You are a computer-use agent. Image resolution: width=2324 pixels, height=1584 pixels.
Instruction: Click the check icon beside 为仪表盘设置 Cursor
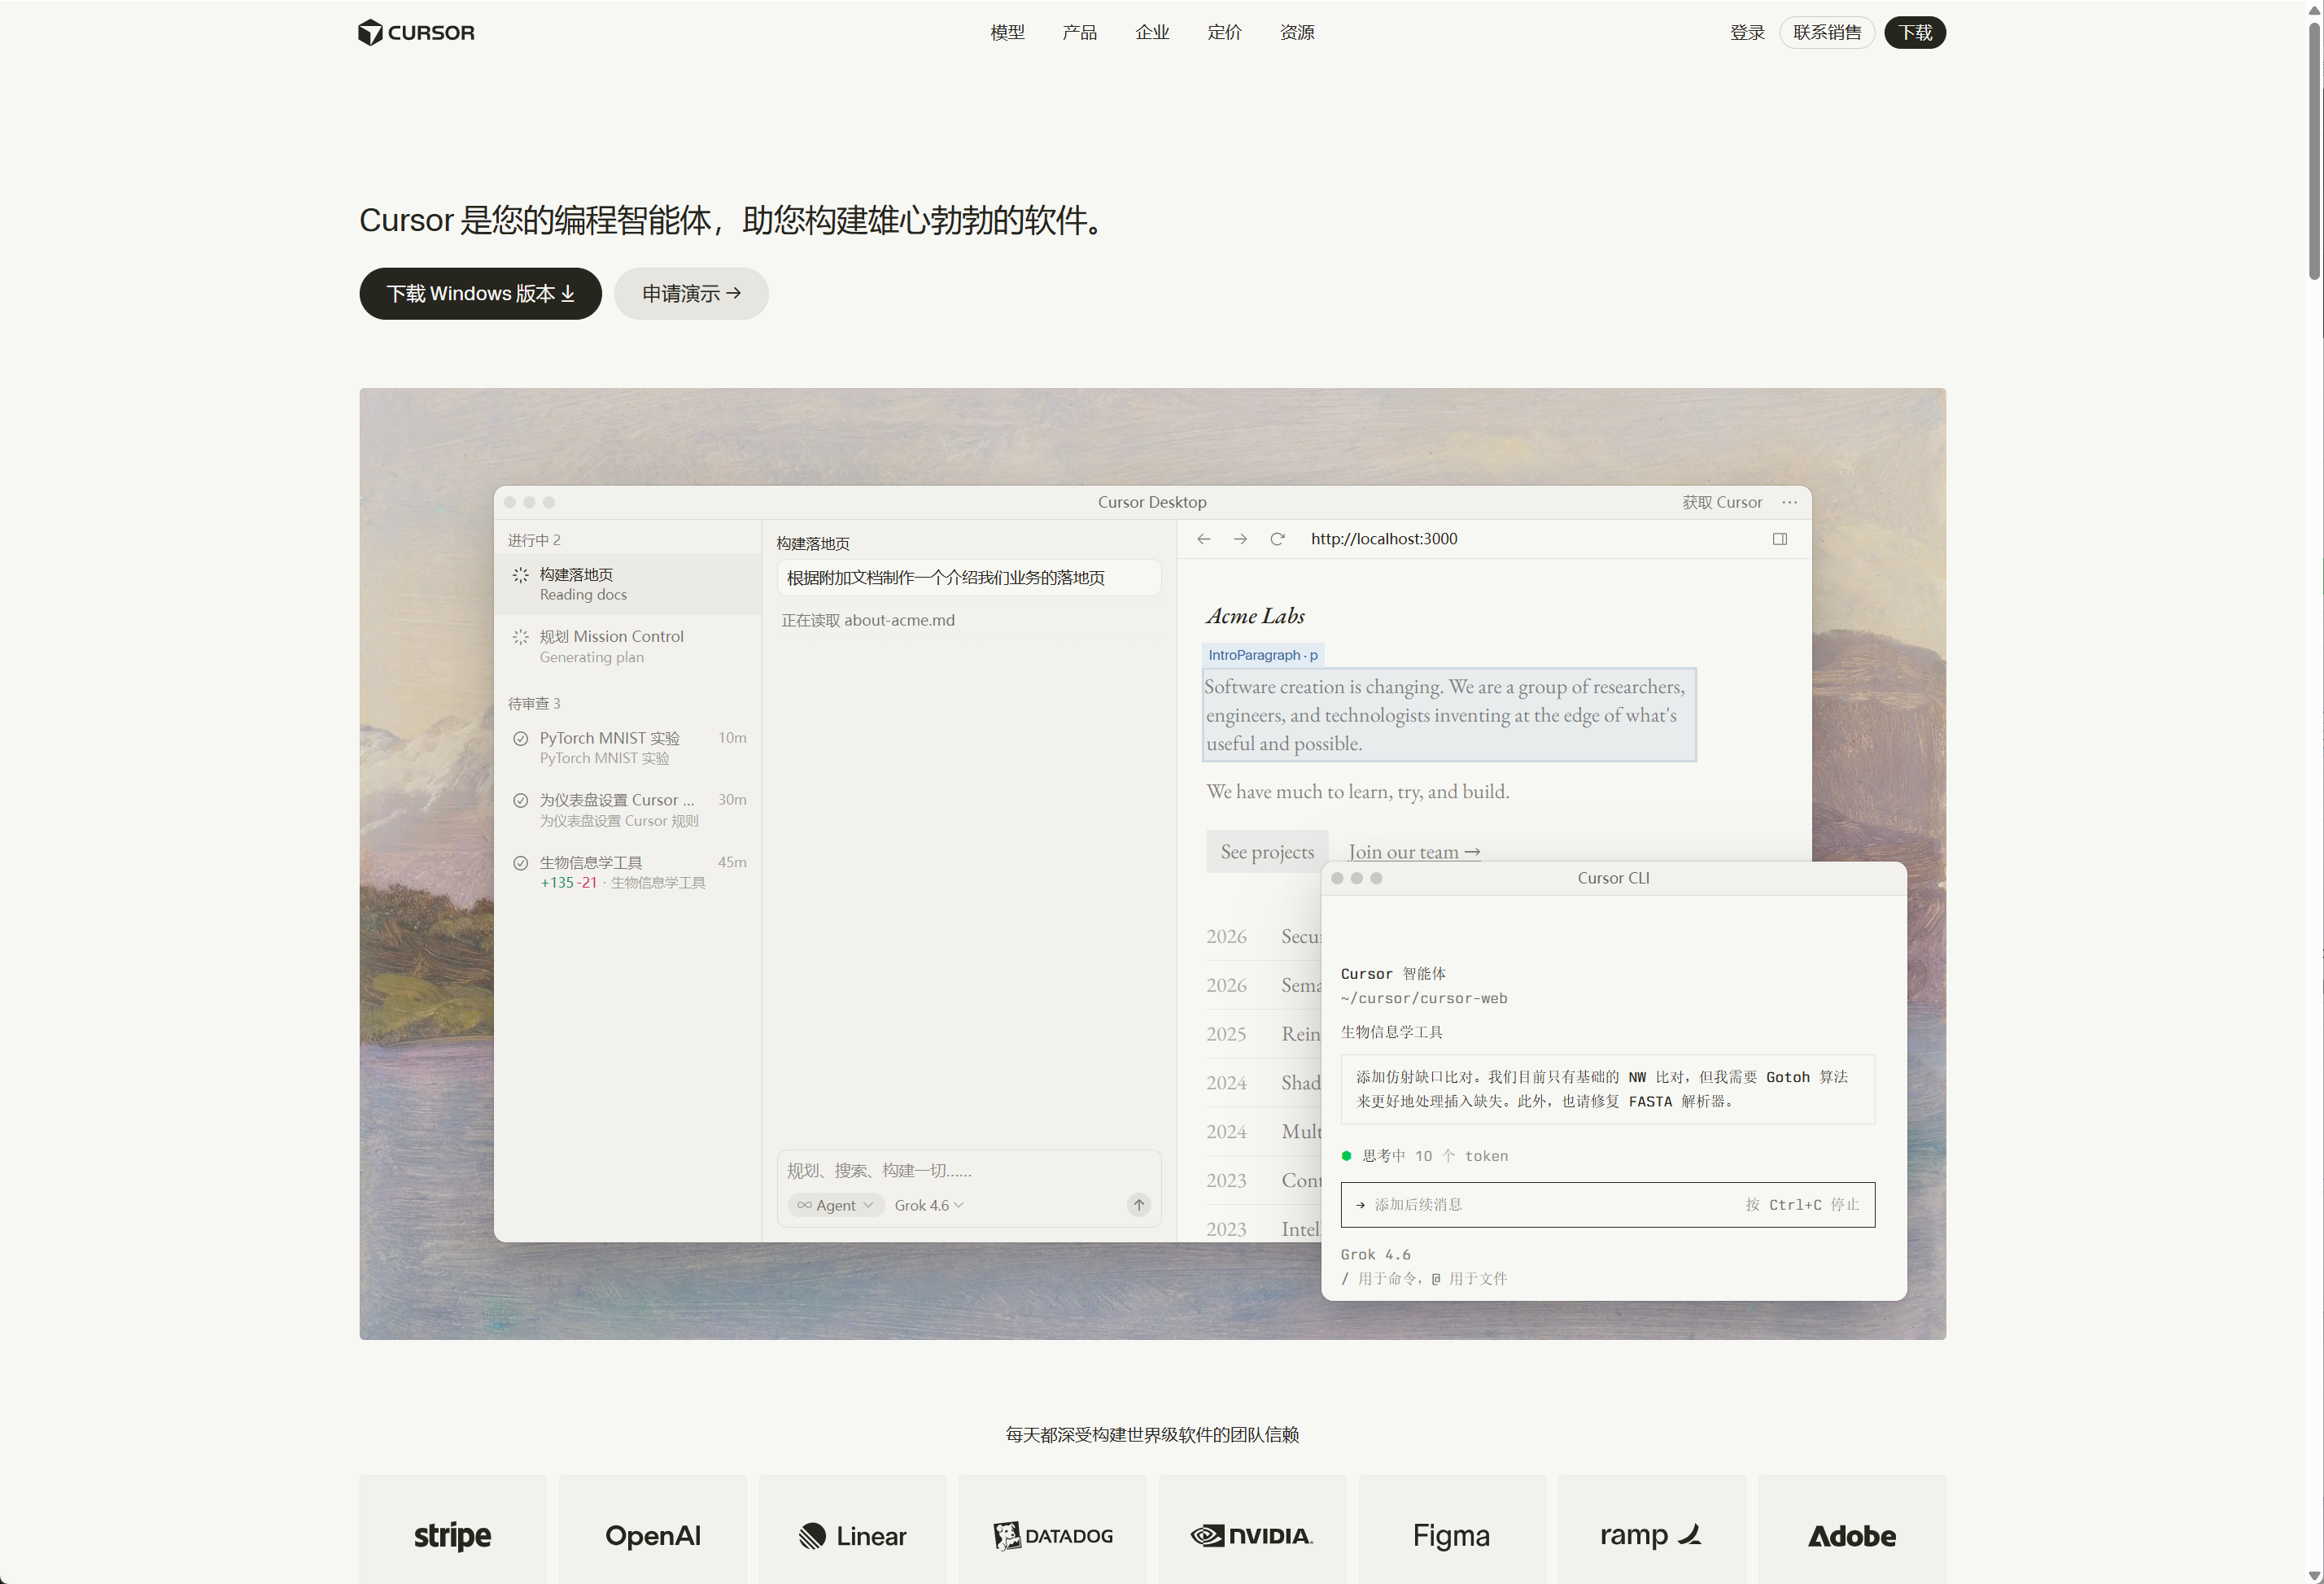(x=521, y=801)
